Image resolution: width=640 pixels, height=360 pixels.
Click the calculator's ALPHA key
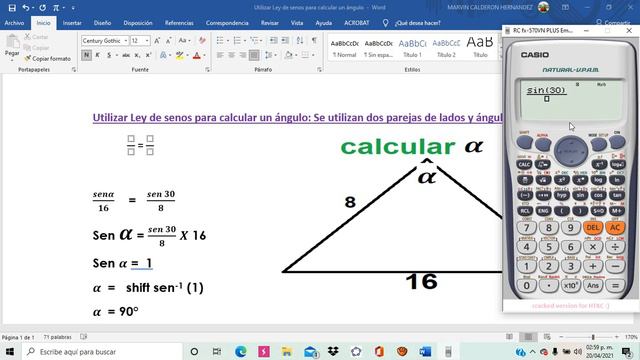coord(543,143)
